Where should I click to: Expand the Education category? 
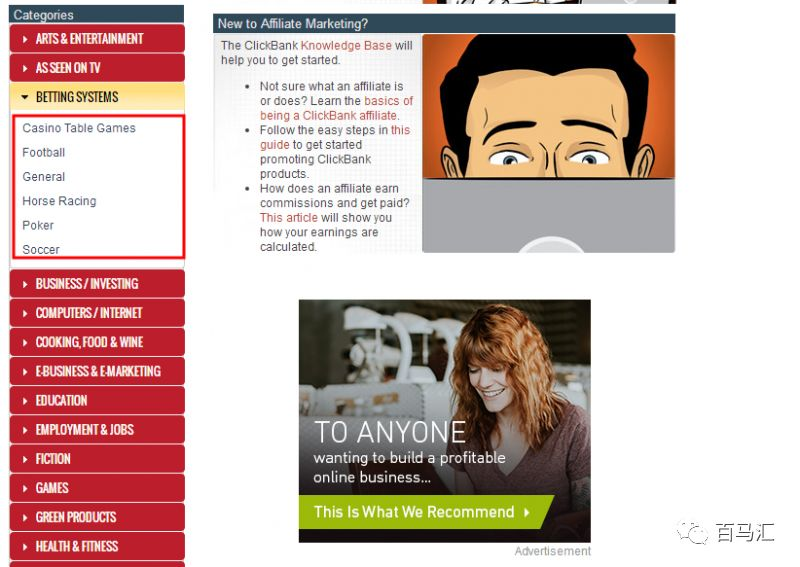[x=97, y=400]
